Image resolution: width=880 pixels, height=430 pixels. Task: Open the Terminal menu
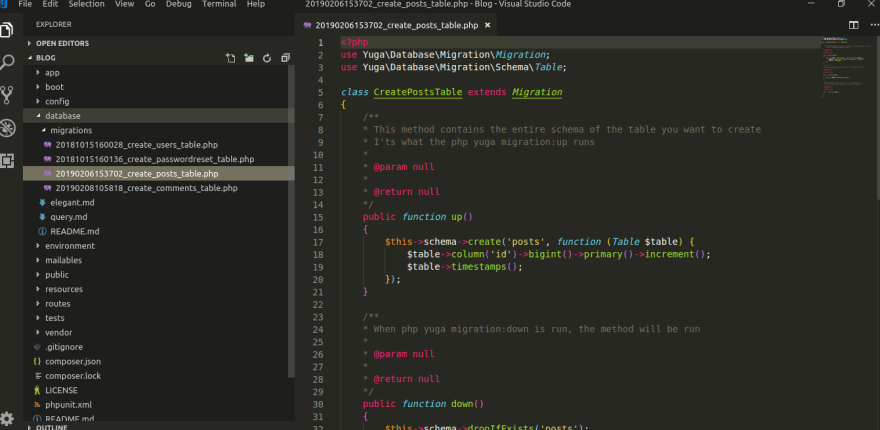click(x=219, y=4)
